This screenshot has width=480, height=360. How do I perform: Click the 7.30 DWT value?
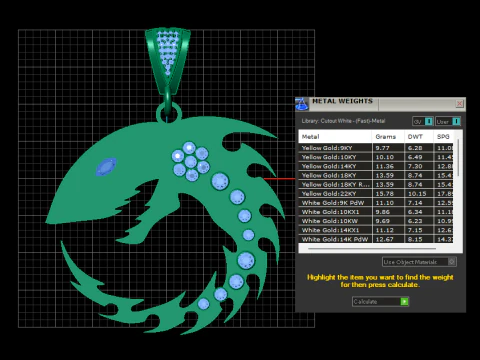click(x=415, y=166)
